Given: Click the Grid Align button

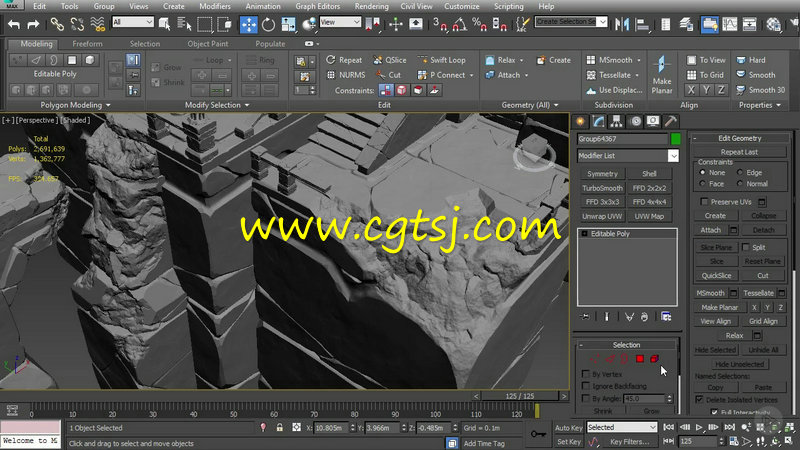Looking at the screenshot, I should [x=763, y=321].
